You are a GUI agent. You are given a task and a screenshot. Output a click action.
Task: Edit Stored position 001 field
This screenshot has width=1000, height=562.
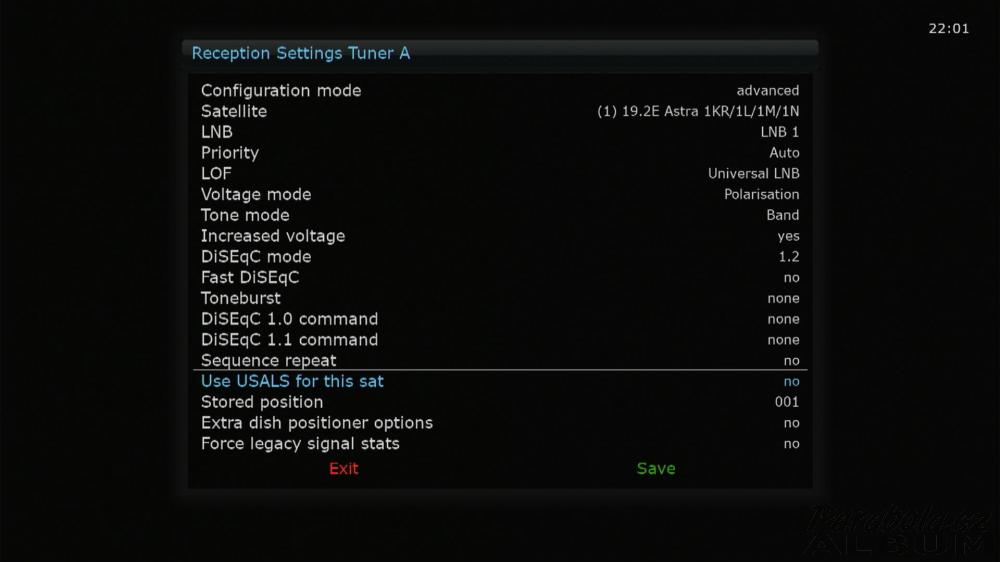coord(500,403)
